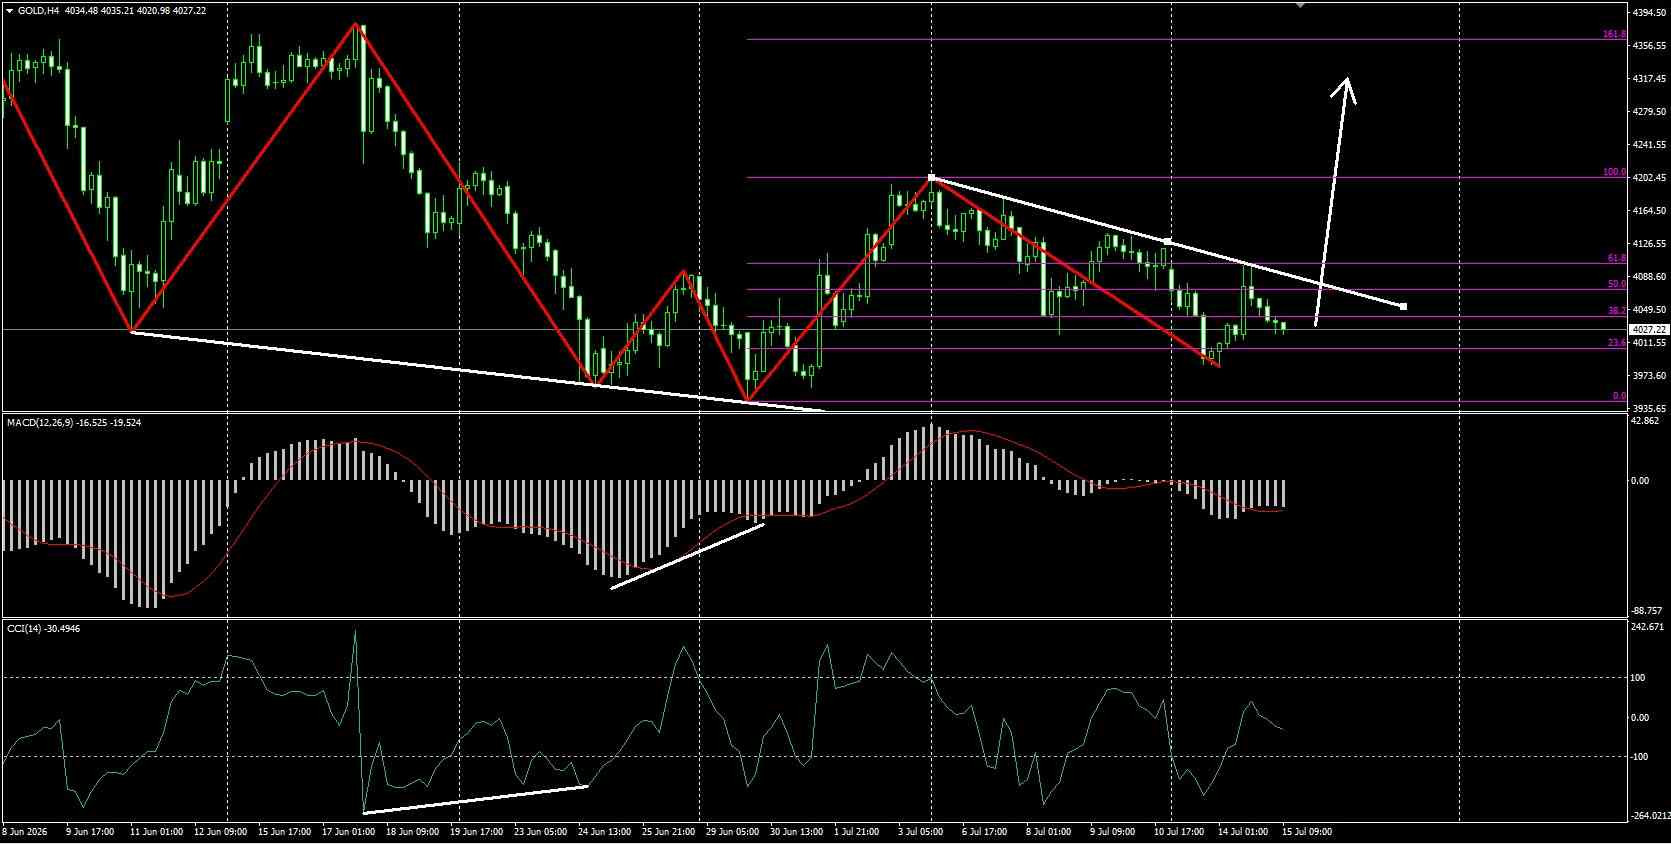Screen dimensions: 1671x844
Task: Click the 23.6 Fibonacci level label
Action: point(1617,343)
